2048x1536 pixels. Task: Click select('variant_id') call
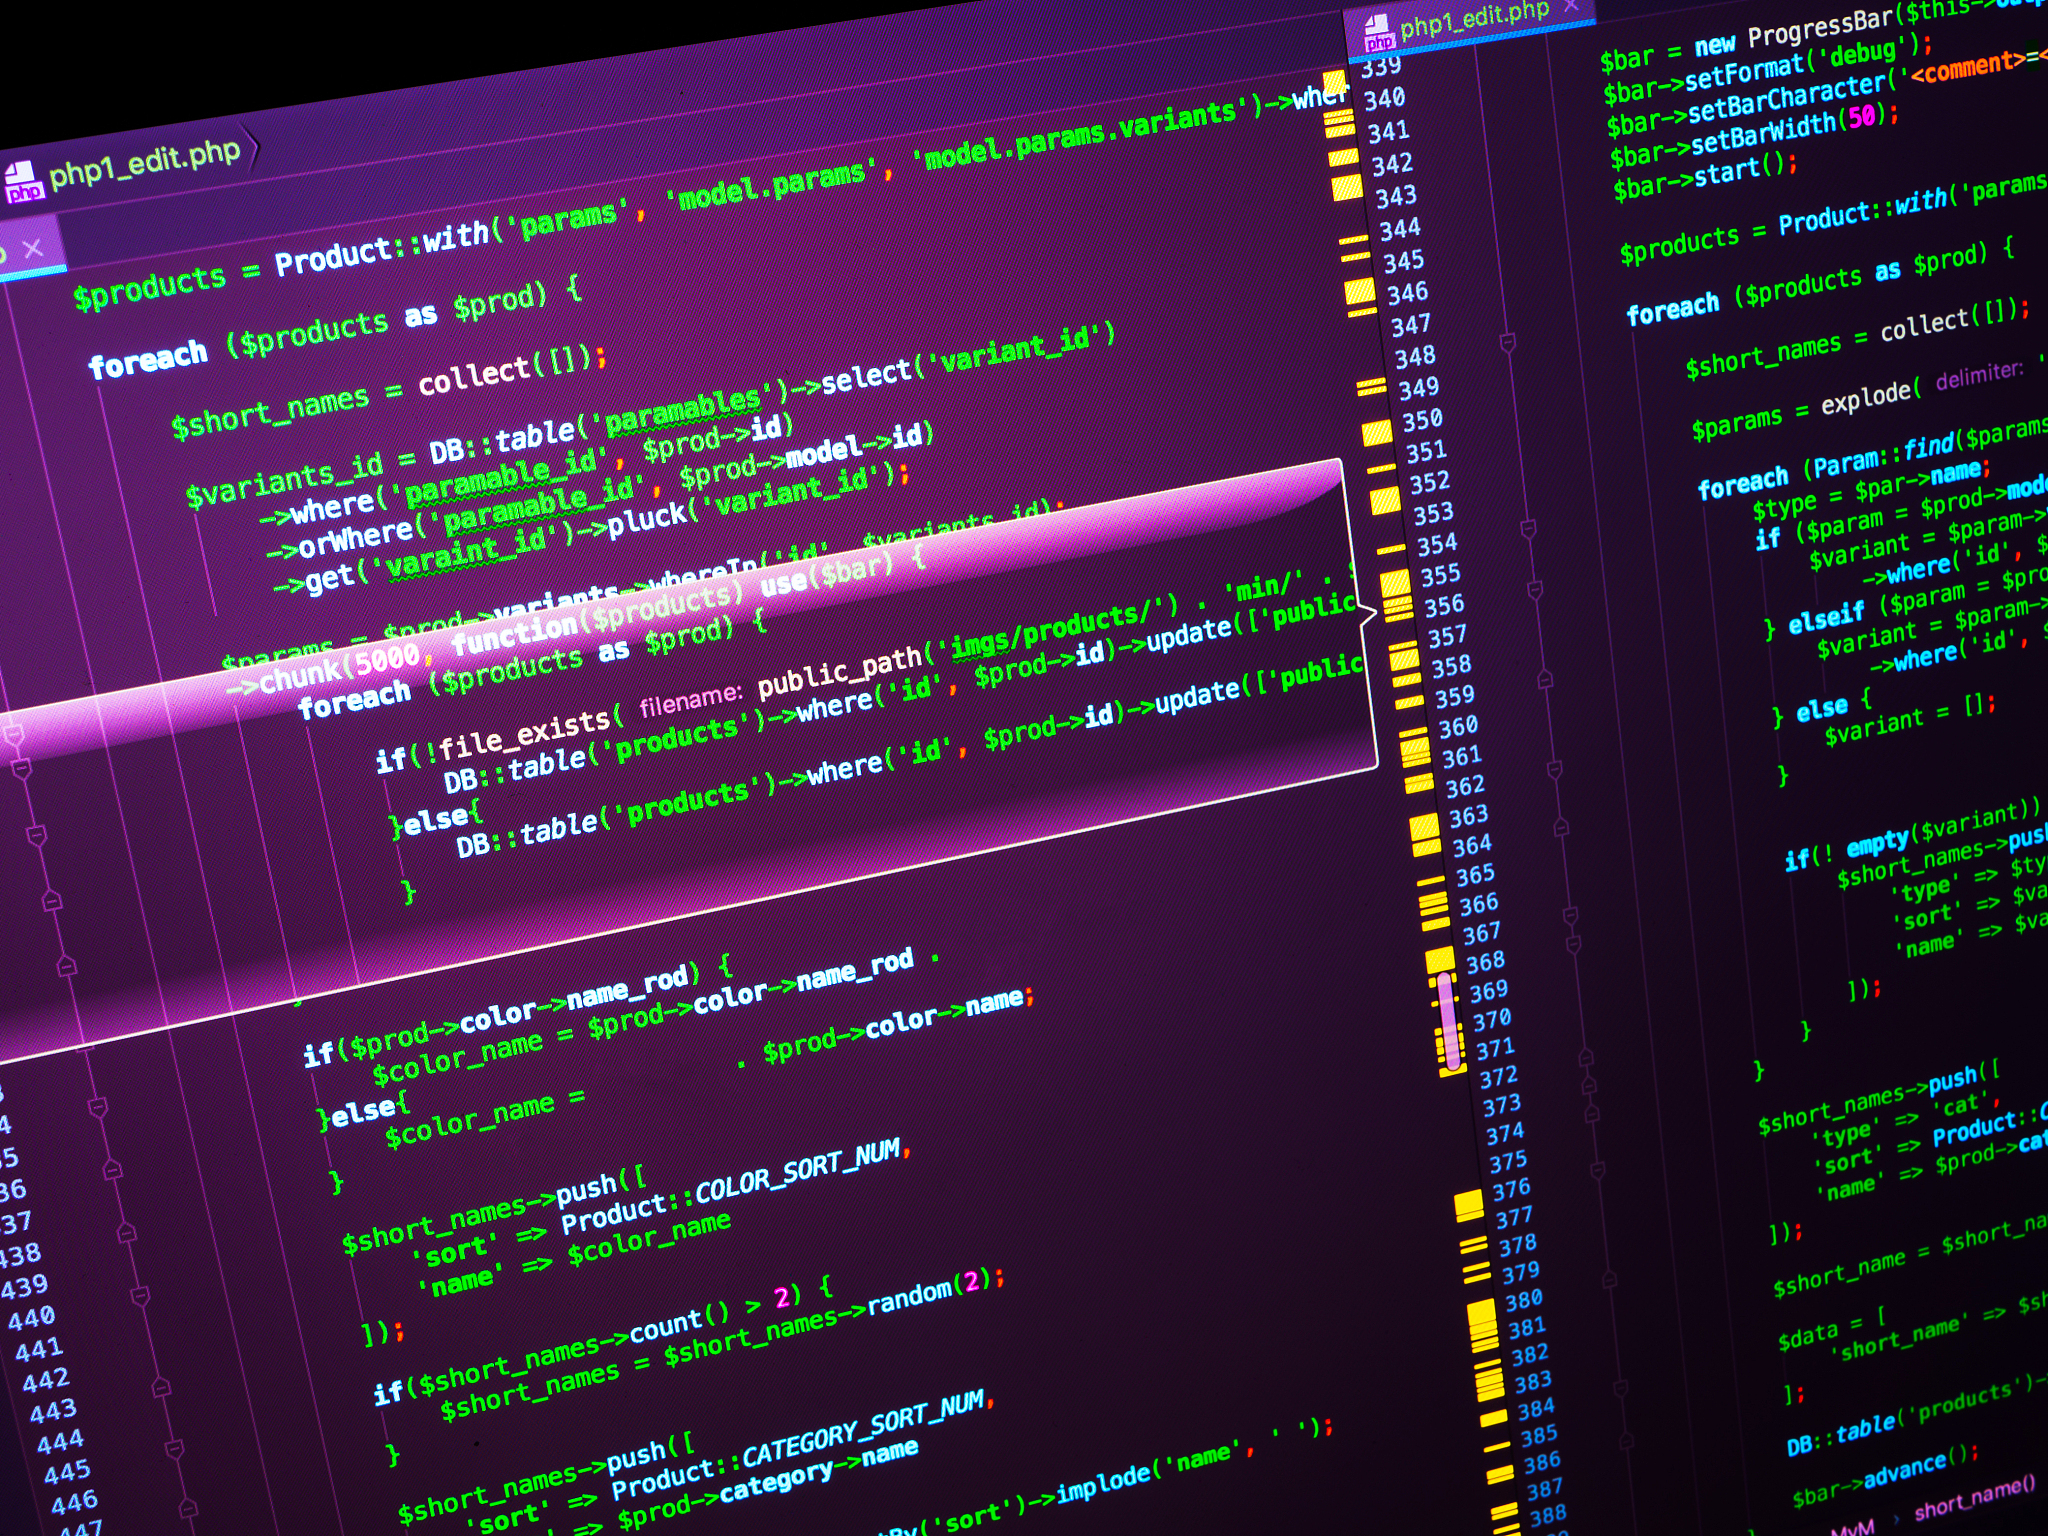click(967, 360)
